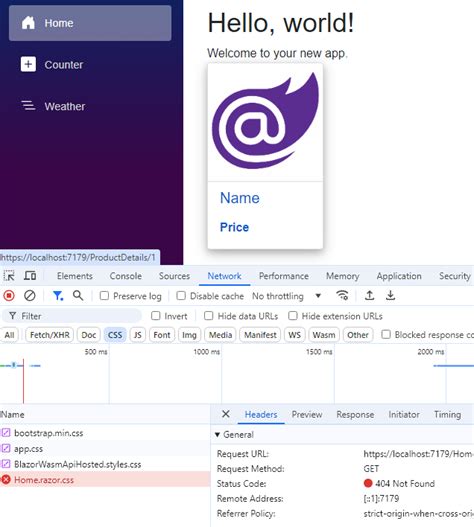Activate the inspect element picker icon
Screen dimensions: 474x527
tap(9, 276)
